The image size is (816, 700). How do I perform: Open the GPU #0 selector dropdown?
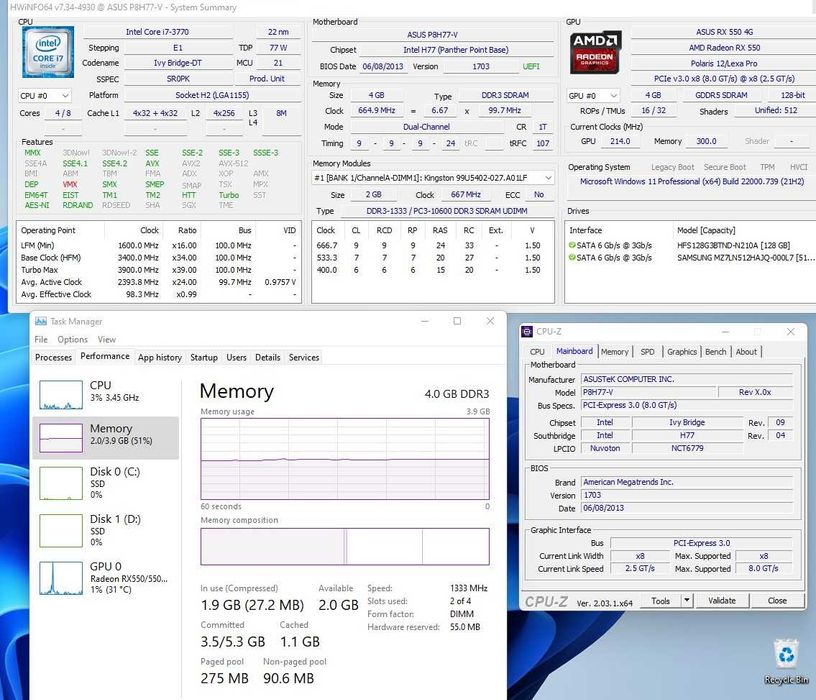pyautogui.click(x=593, y=96)
